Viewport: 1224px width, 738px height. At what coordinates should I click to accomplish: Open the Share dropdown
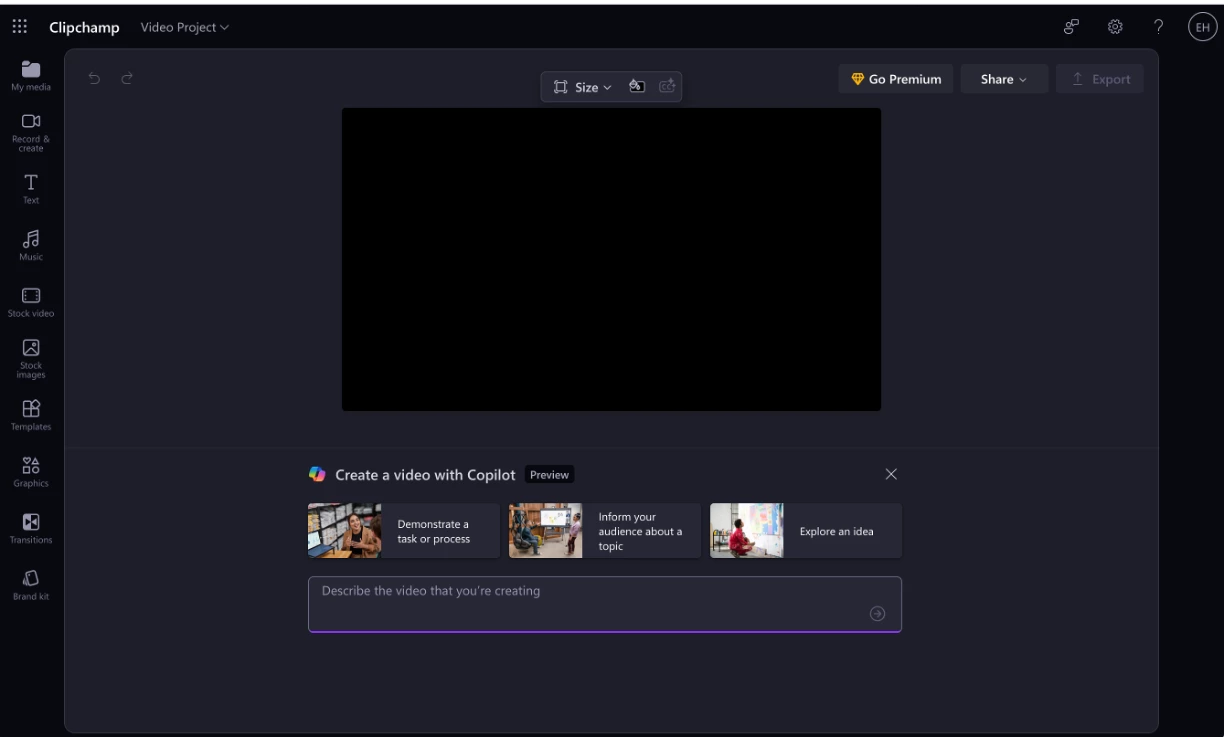[x=1004, y=79]
